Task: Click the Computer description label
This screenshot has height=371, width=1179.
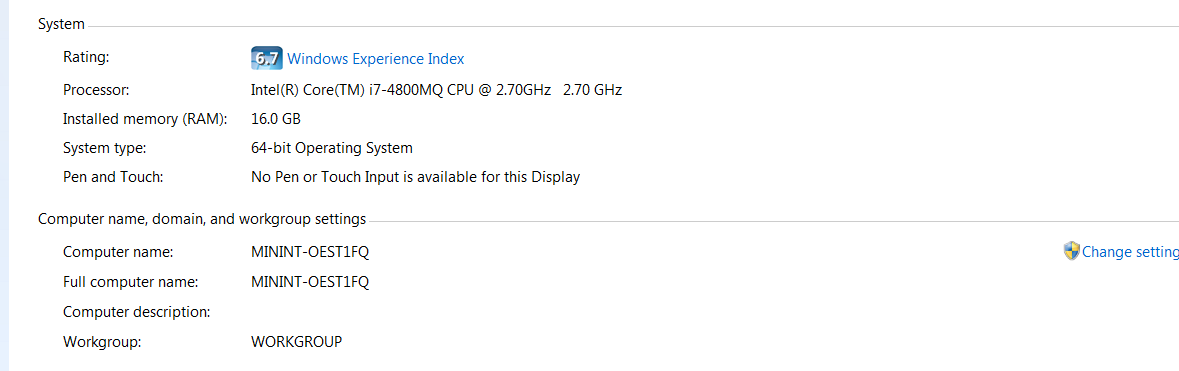Action: coord(137,312)
